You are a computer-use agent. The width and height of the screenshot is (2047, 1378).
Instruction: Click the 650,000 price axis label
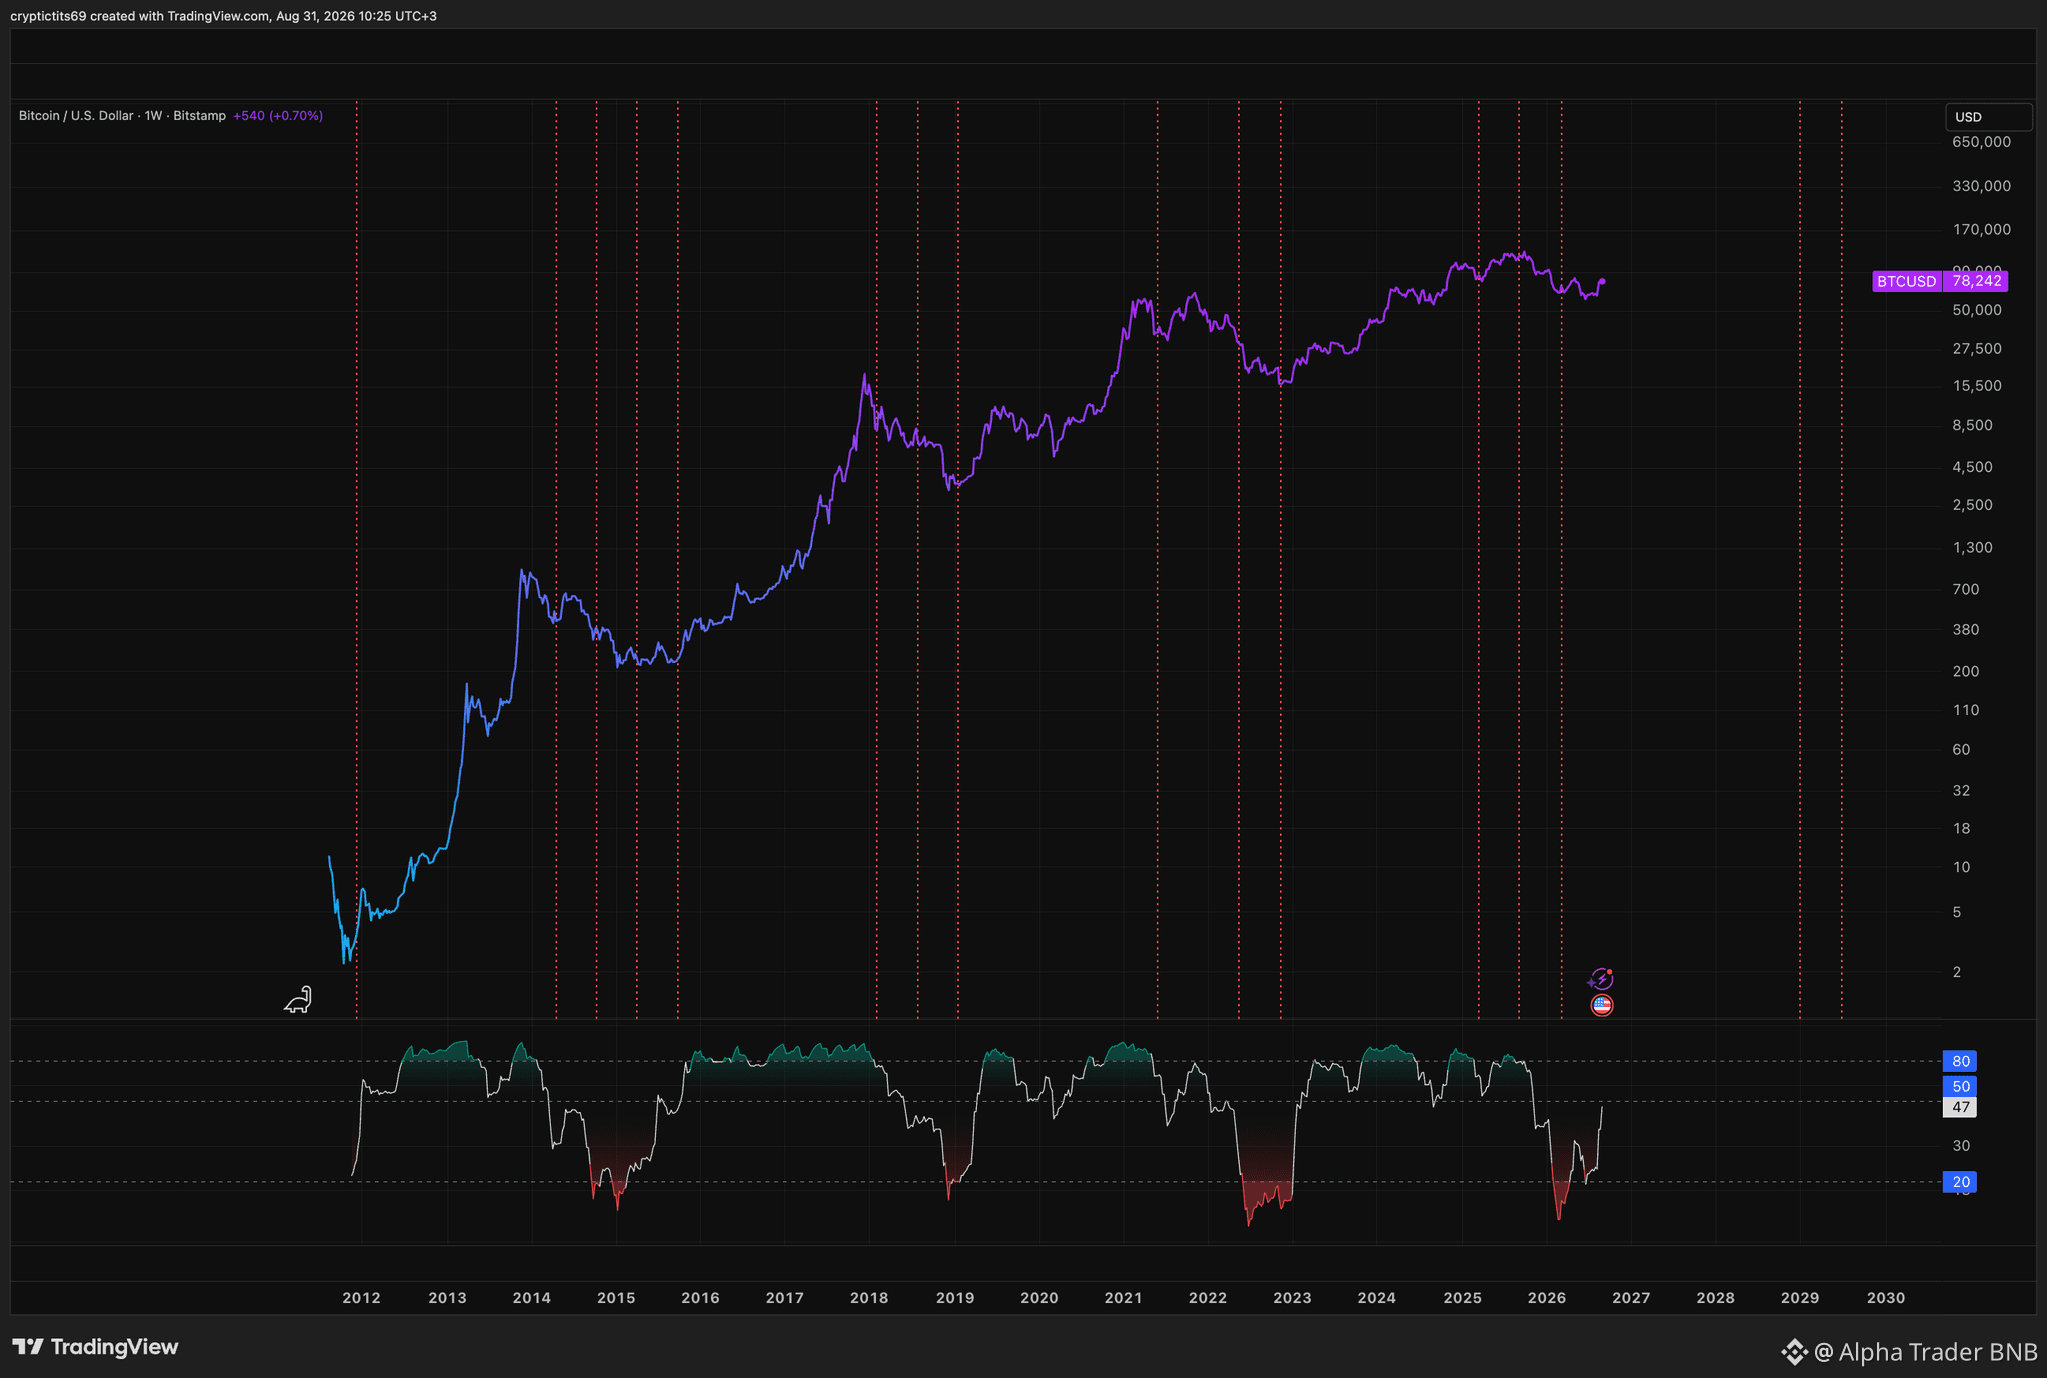[1981, 142]
